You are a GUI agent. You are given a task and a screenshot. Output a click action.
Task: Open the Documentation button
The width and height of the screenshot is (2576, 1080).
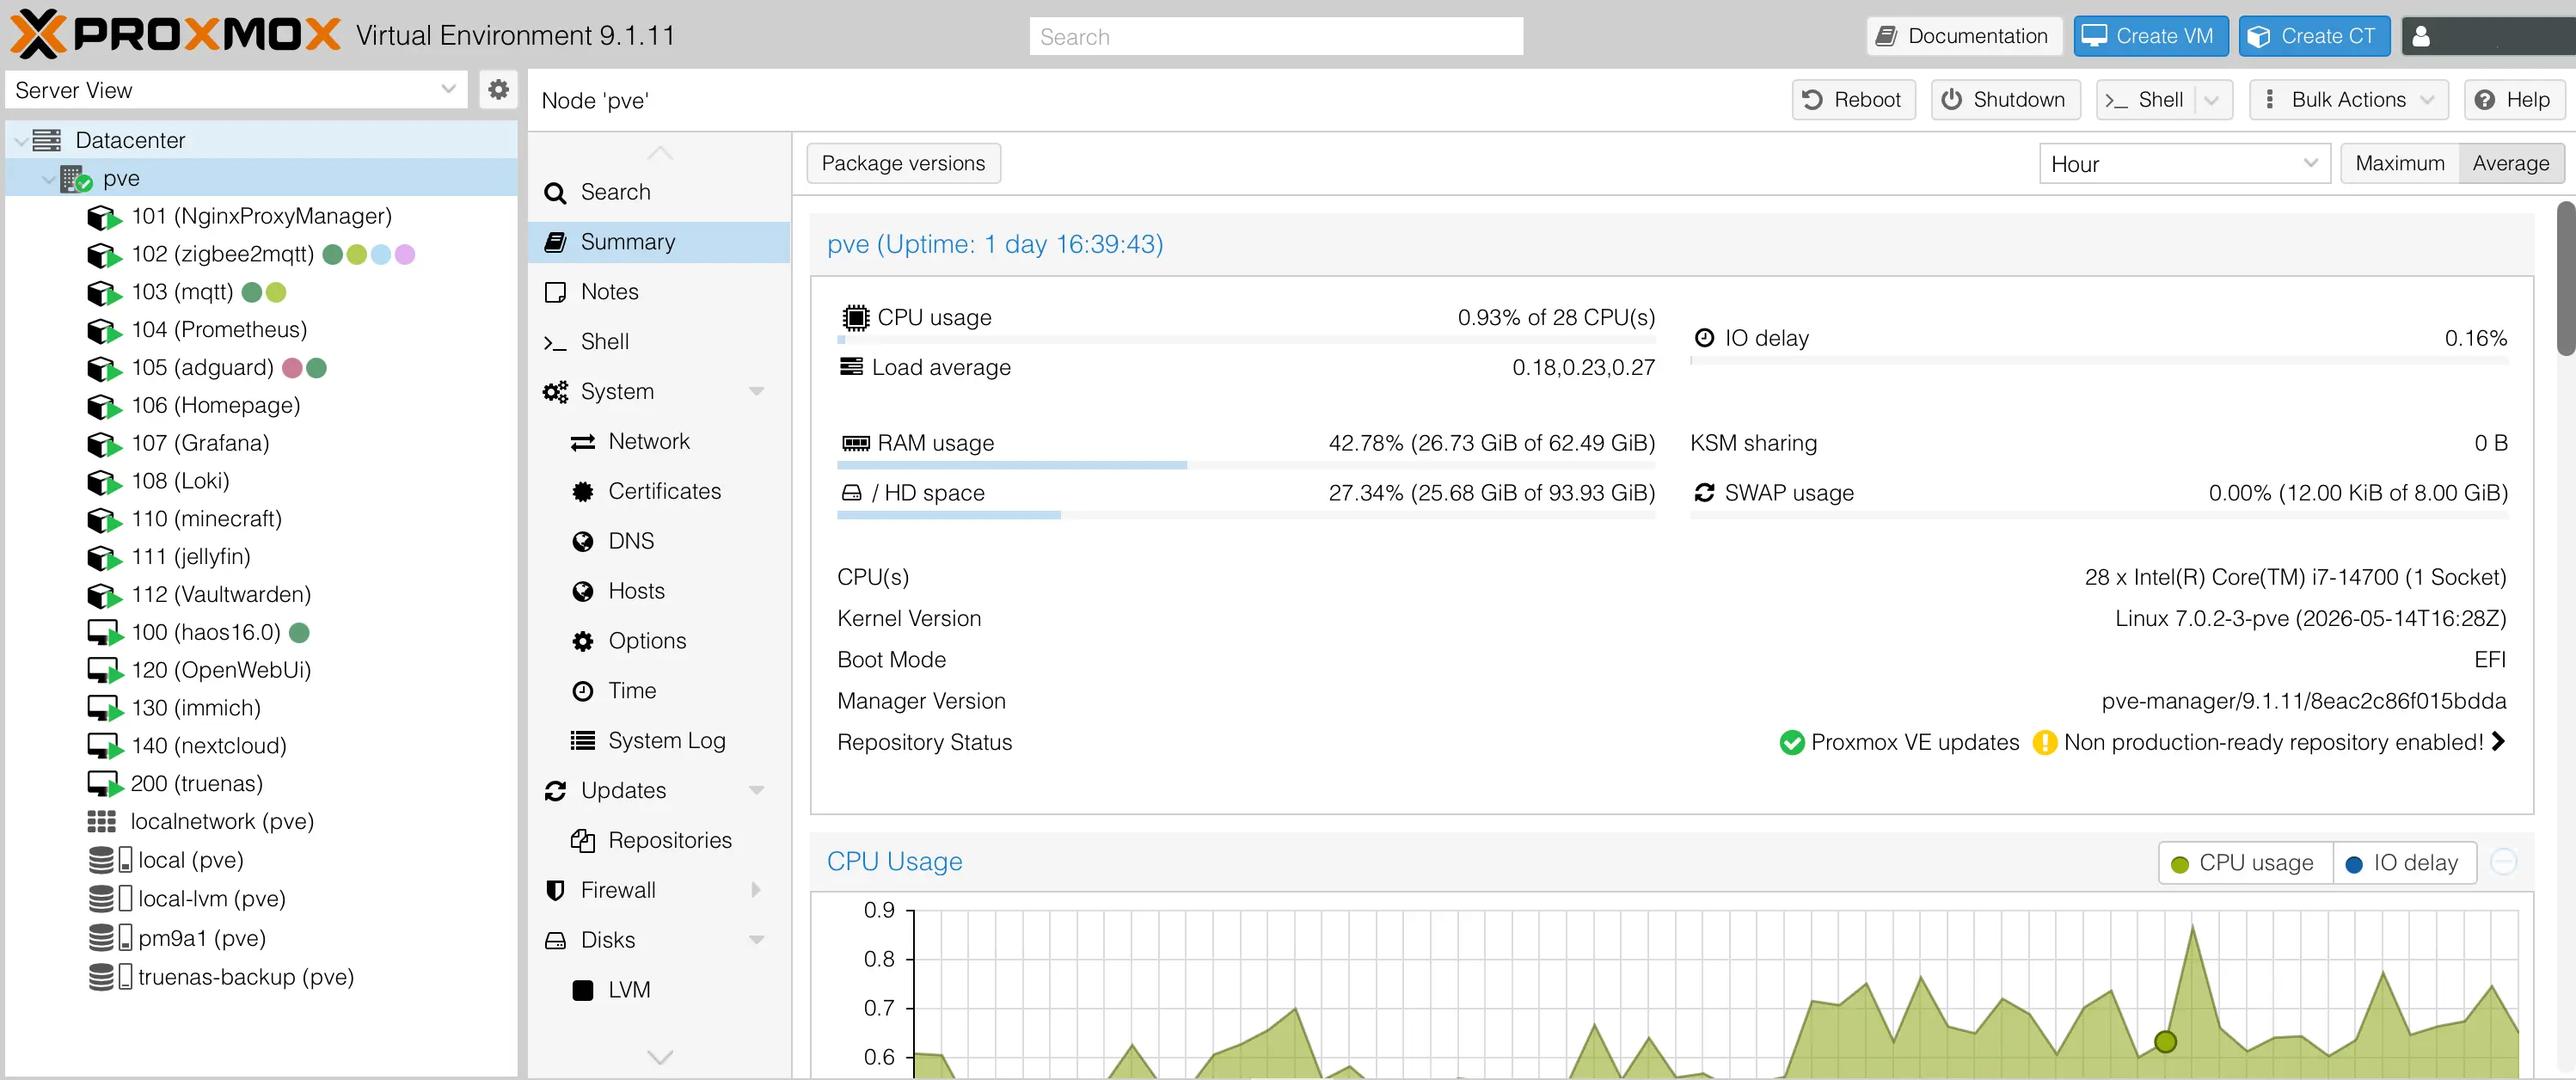1963,36
